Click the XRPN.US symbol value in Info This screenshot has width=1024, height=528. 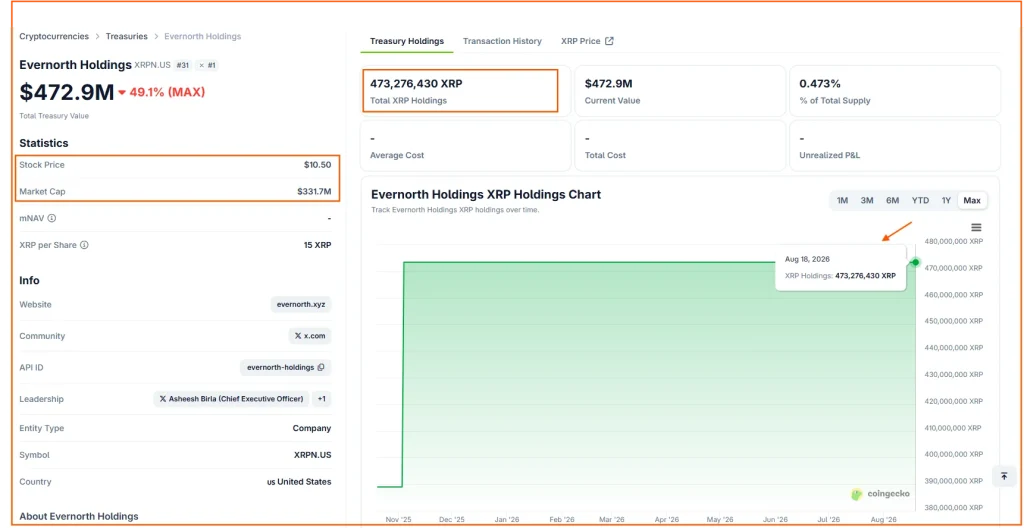[x=312, y=455]
